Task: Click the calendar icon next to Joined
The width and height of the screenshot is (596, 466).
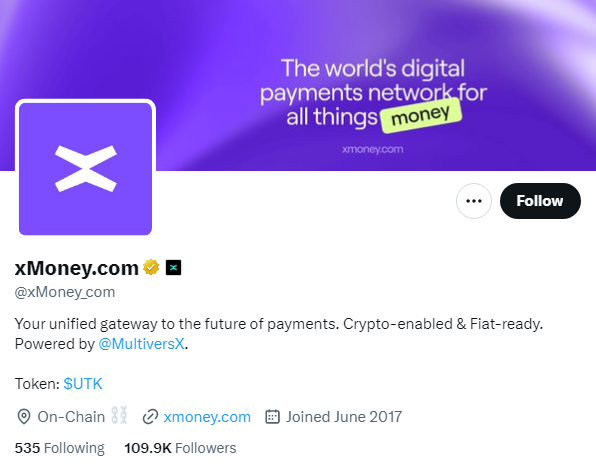Action: tap(272, 417)
